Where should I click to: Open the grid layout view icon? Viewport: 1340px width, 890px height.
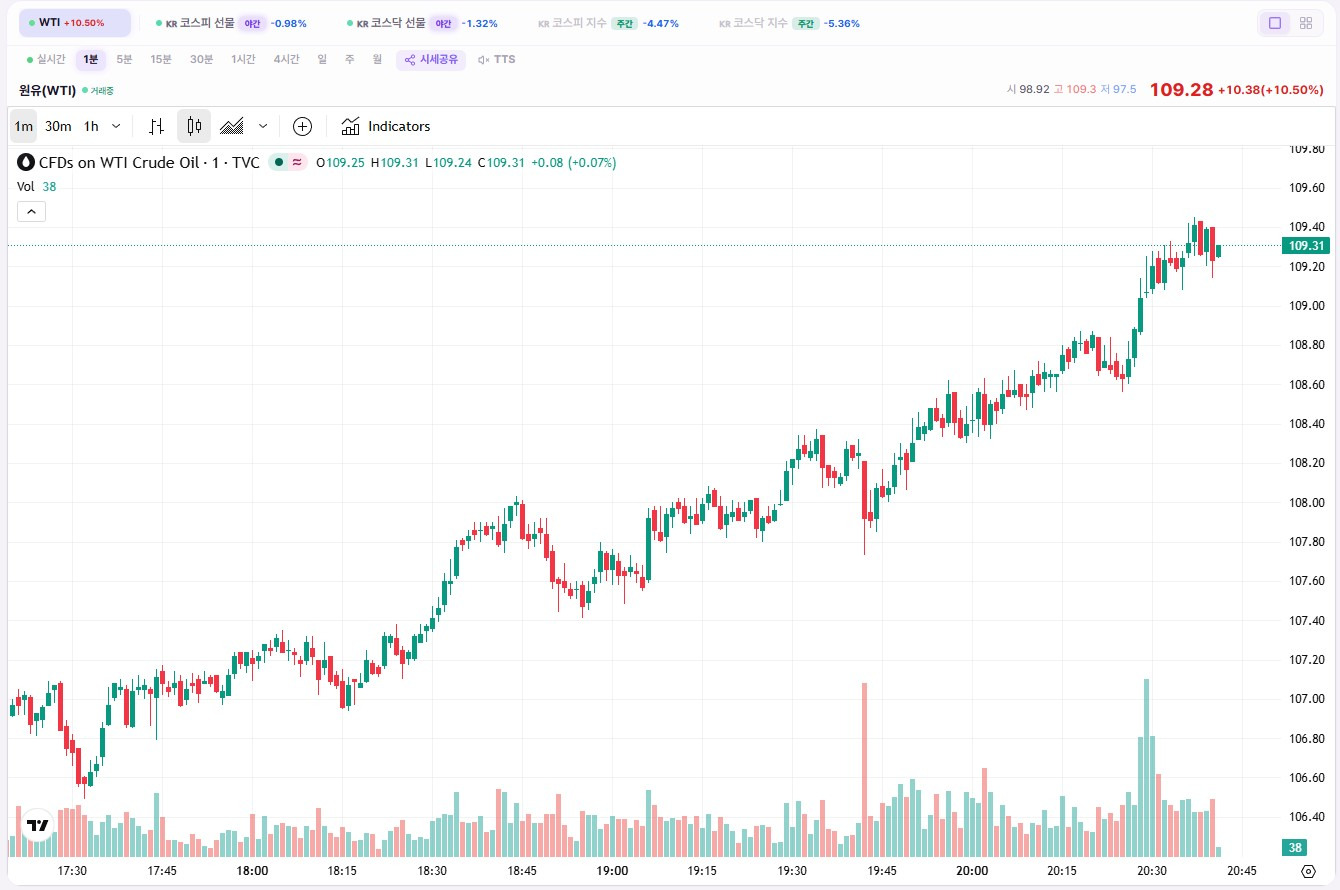(x=1306, y=21)
